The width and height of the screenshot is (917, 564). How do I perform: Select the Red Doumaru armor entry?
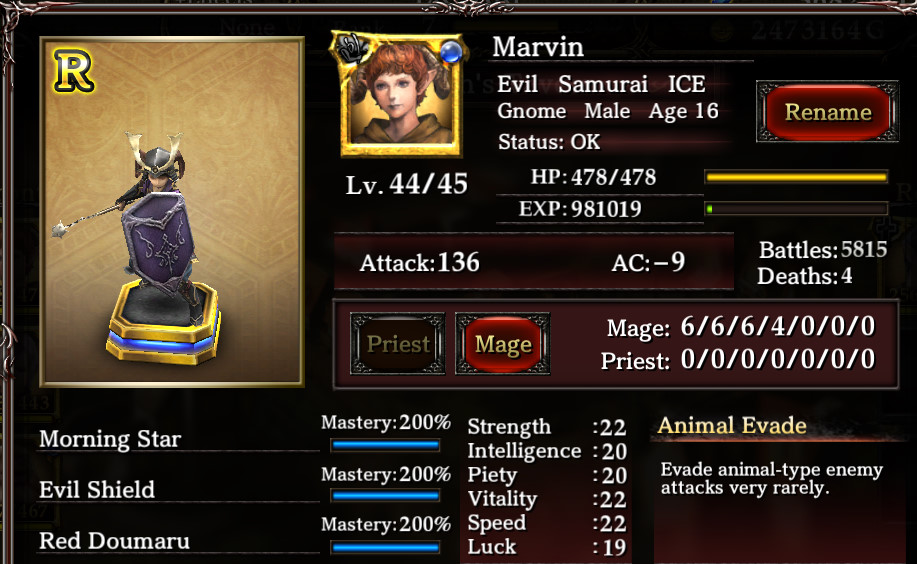tap(115, 541)
